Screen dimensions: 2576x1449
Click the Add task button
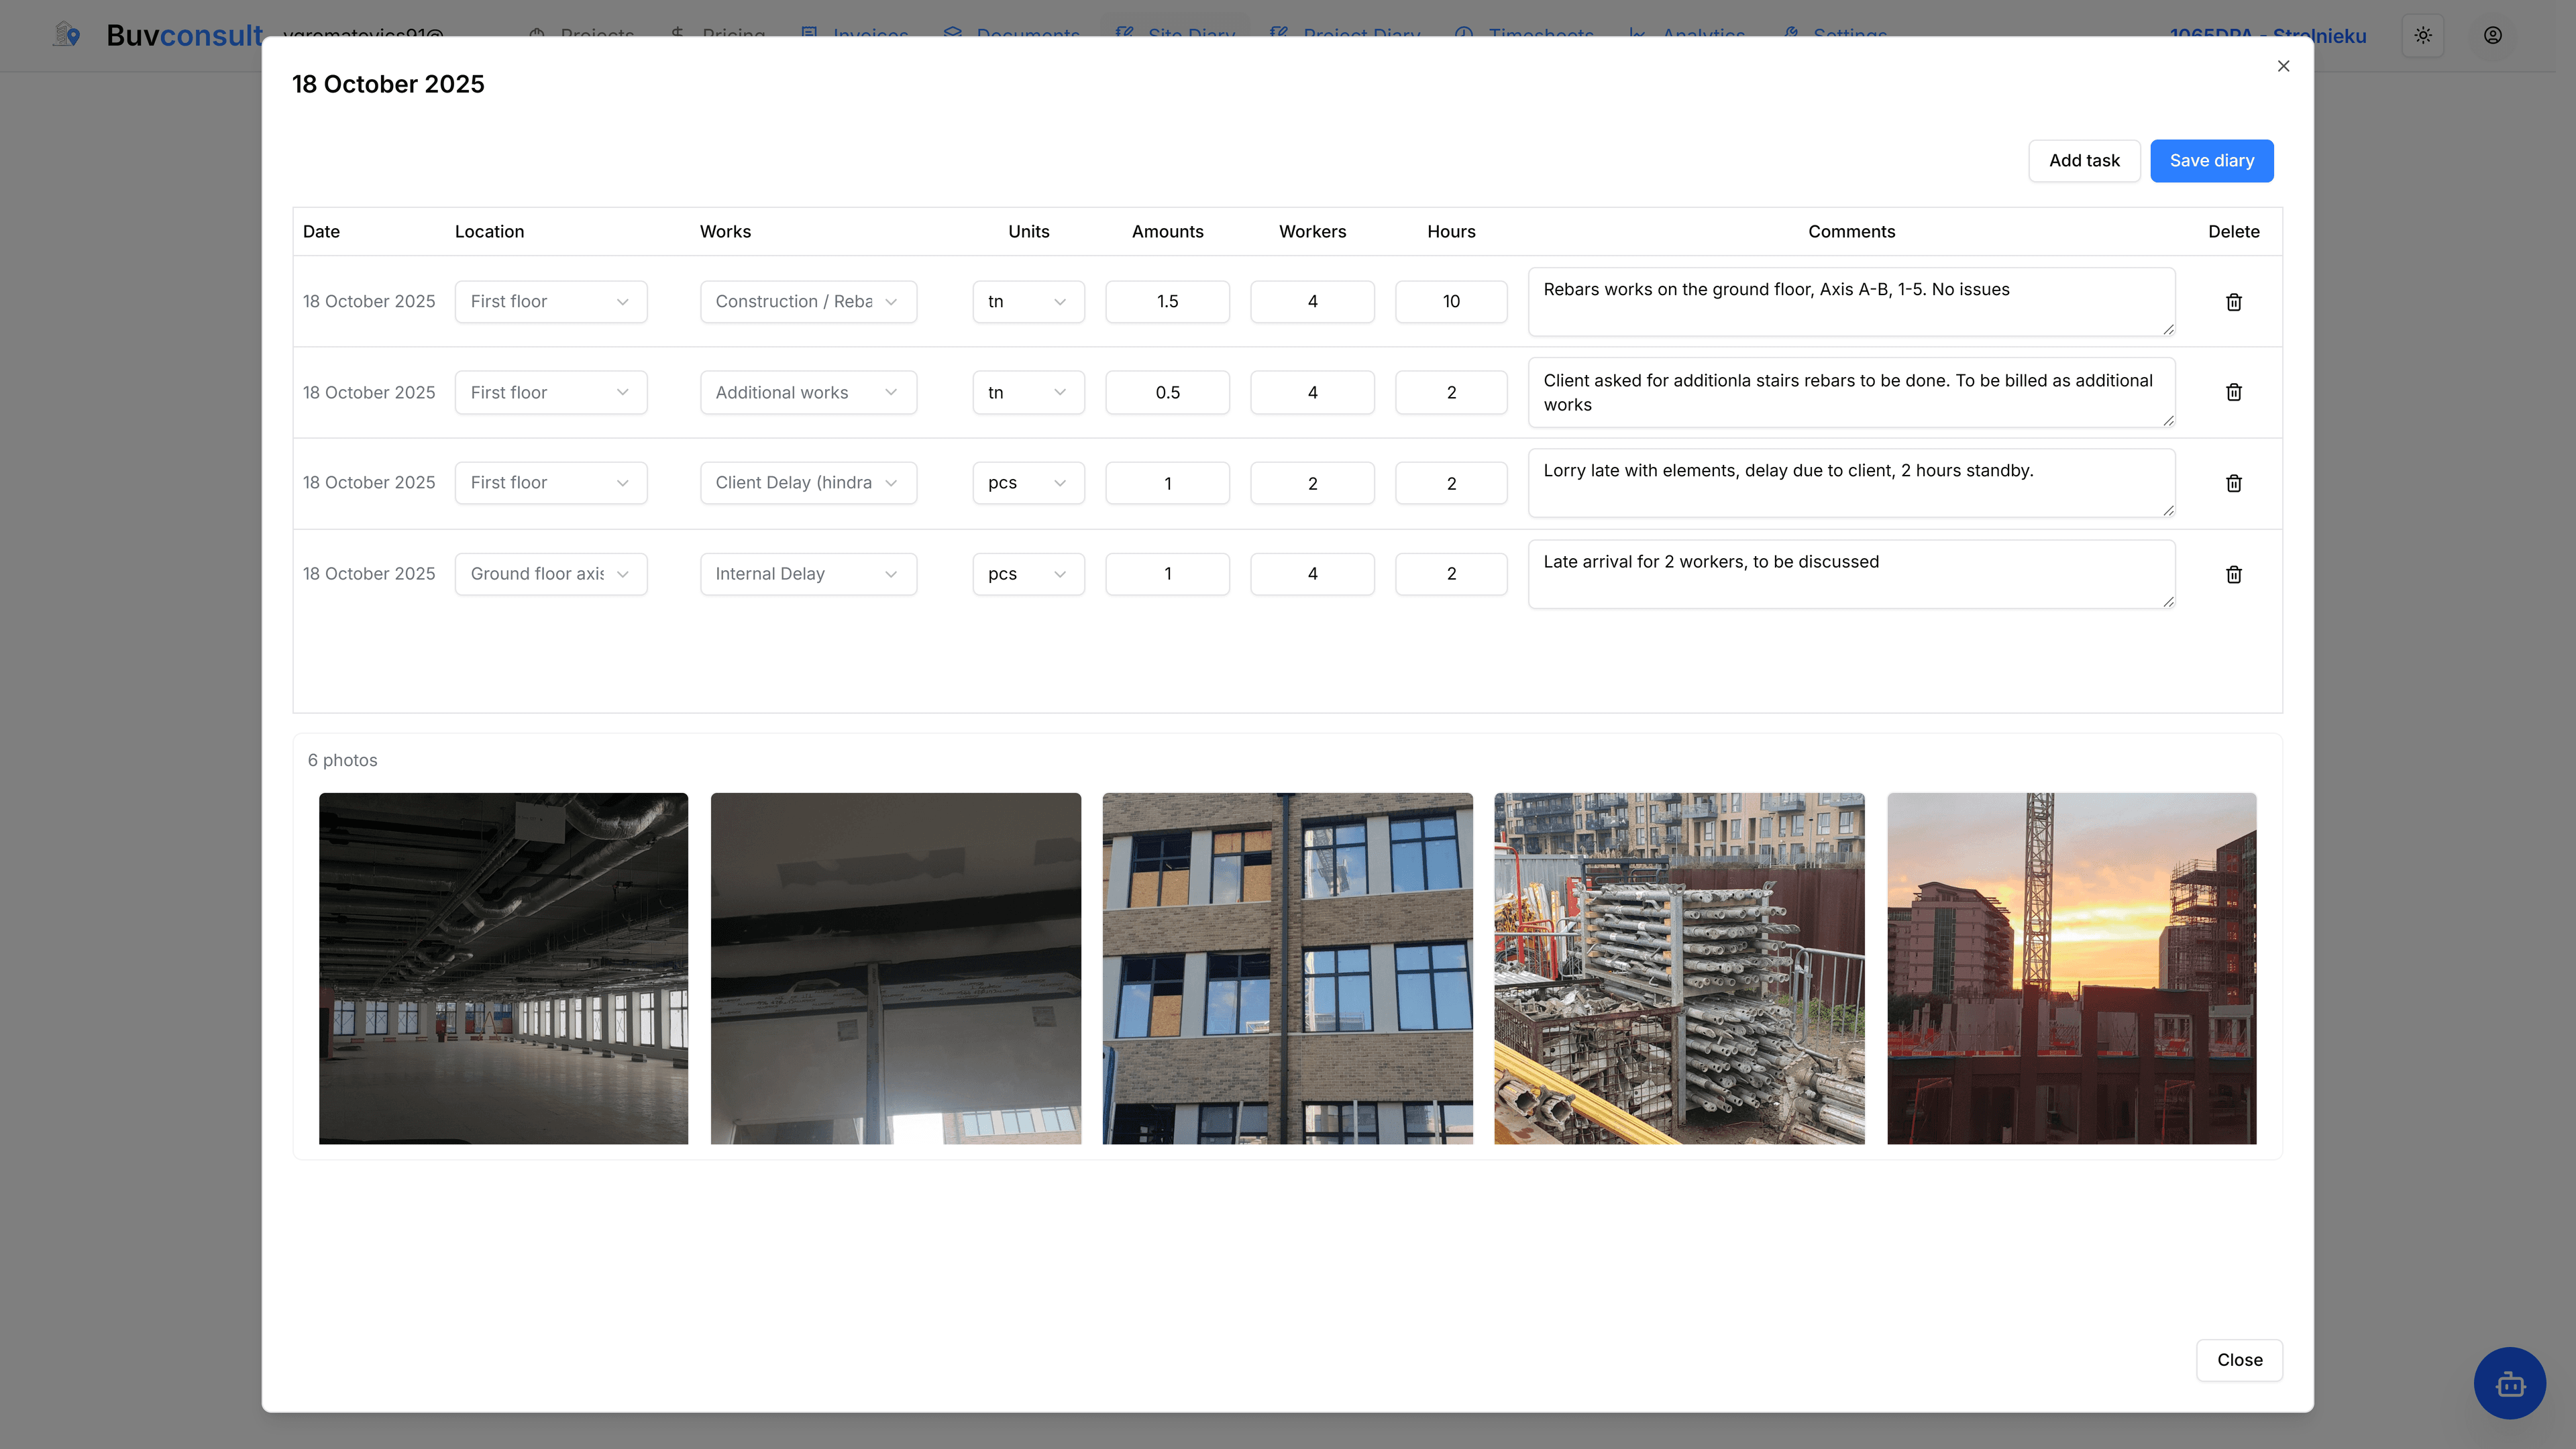pyautogui.click(x=2084, y=160)
